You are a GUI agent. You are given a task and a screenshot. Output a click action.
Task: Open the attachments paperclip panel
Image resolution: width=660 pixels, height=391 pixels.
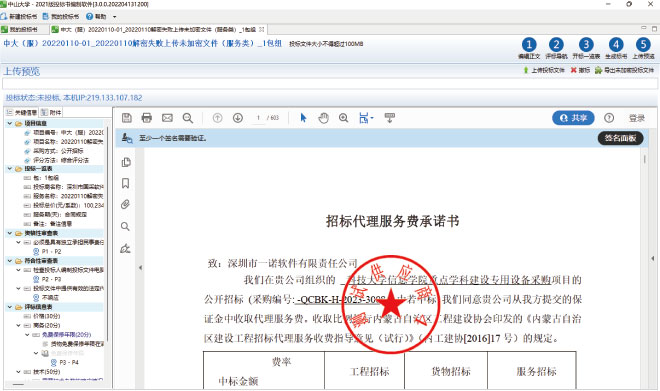(125, 205)
